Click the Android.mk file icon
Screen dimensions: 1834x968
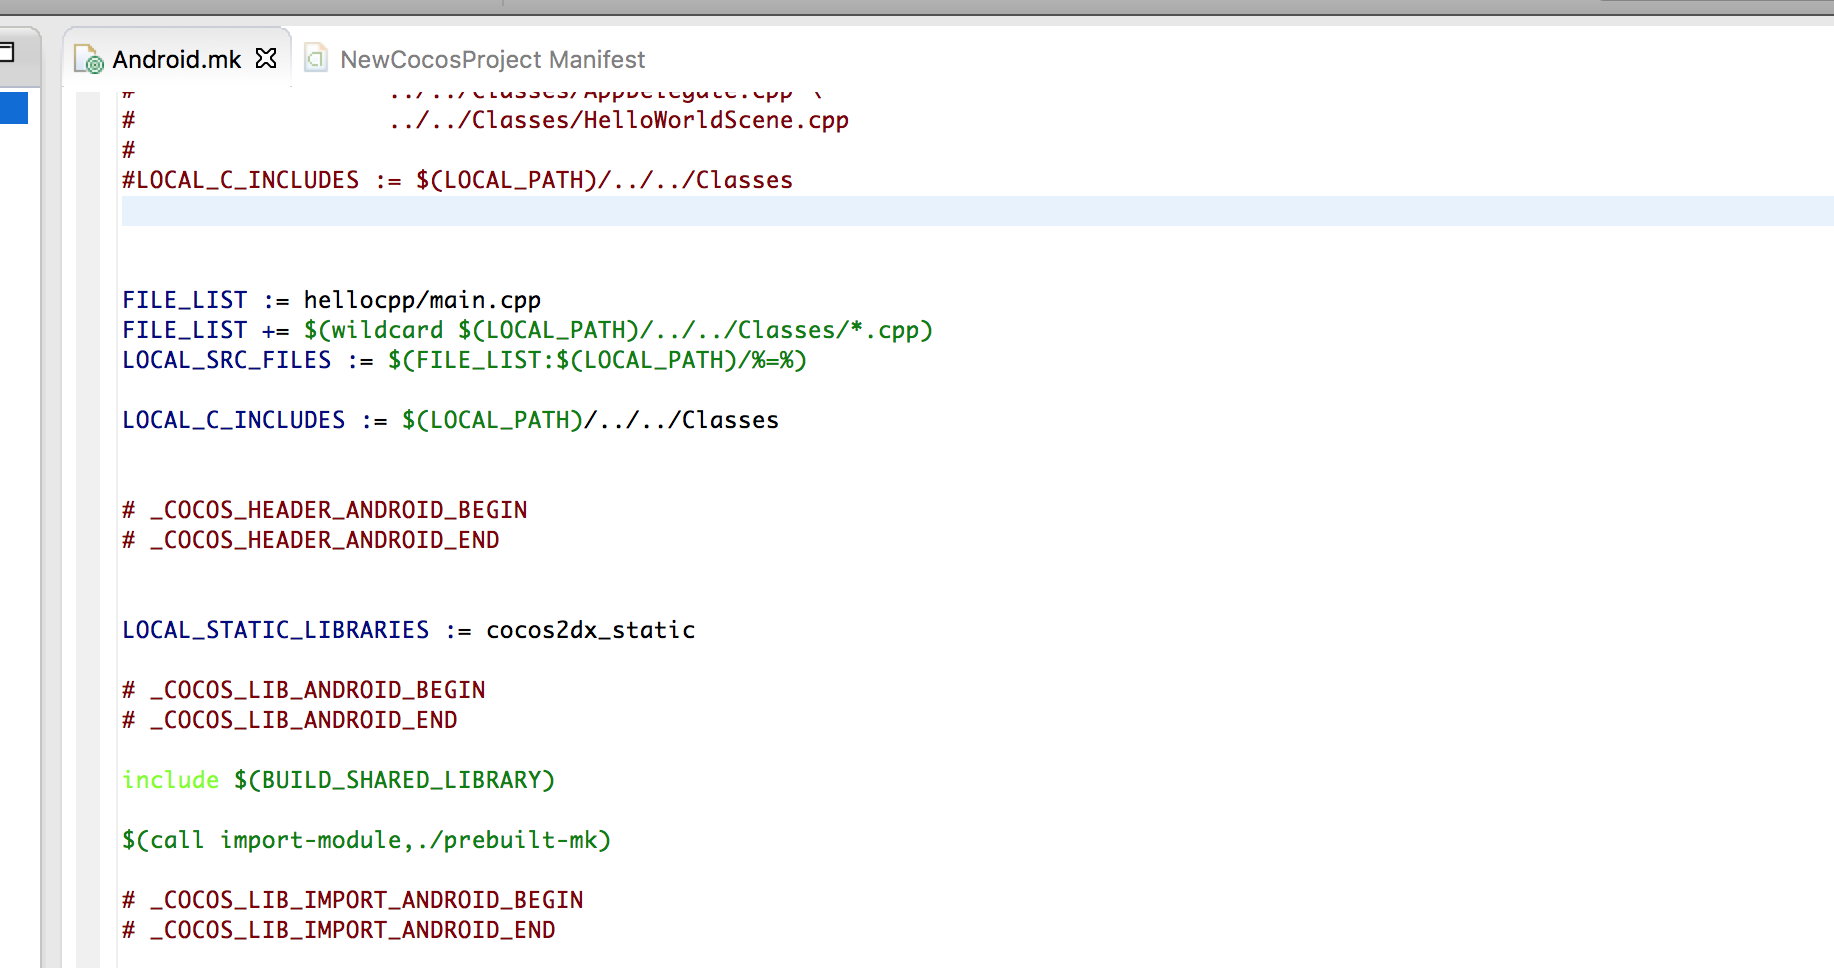88,60
